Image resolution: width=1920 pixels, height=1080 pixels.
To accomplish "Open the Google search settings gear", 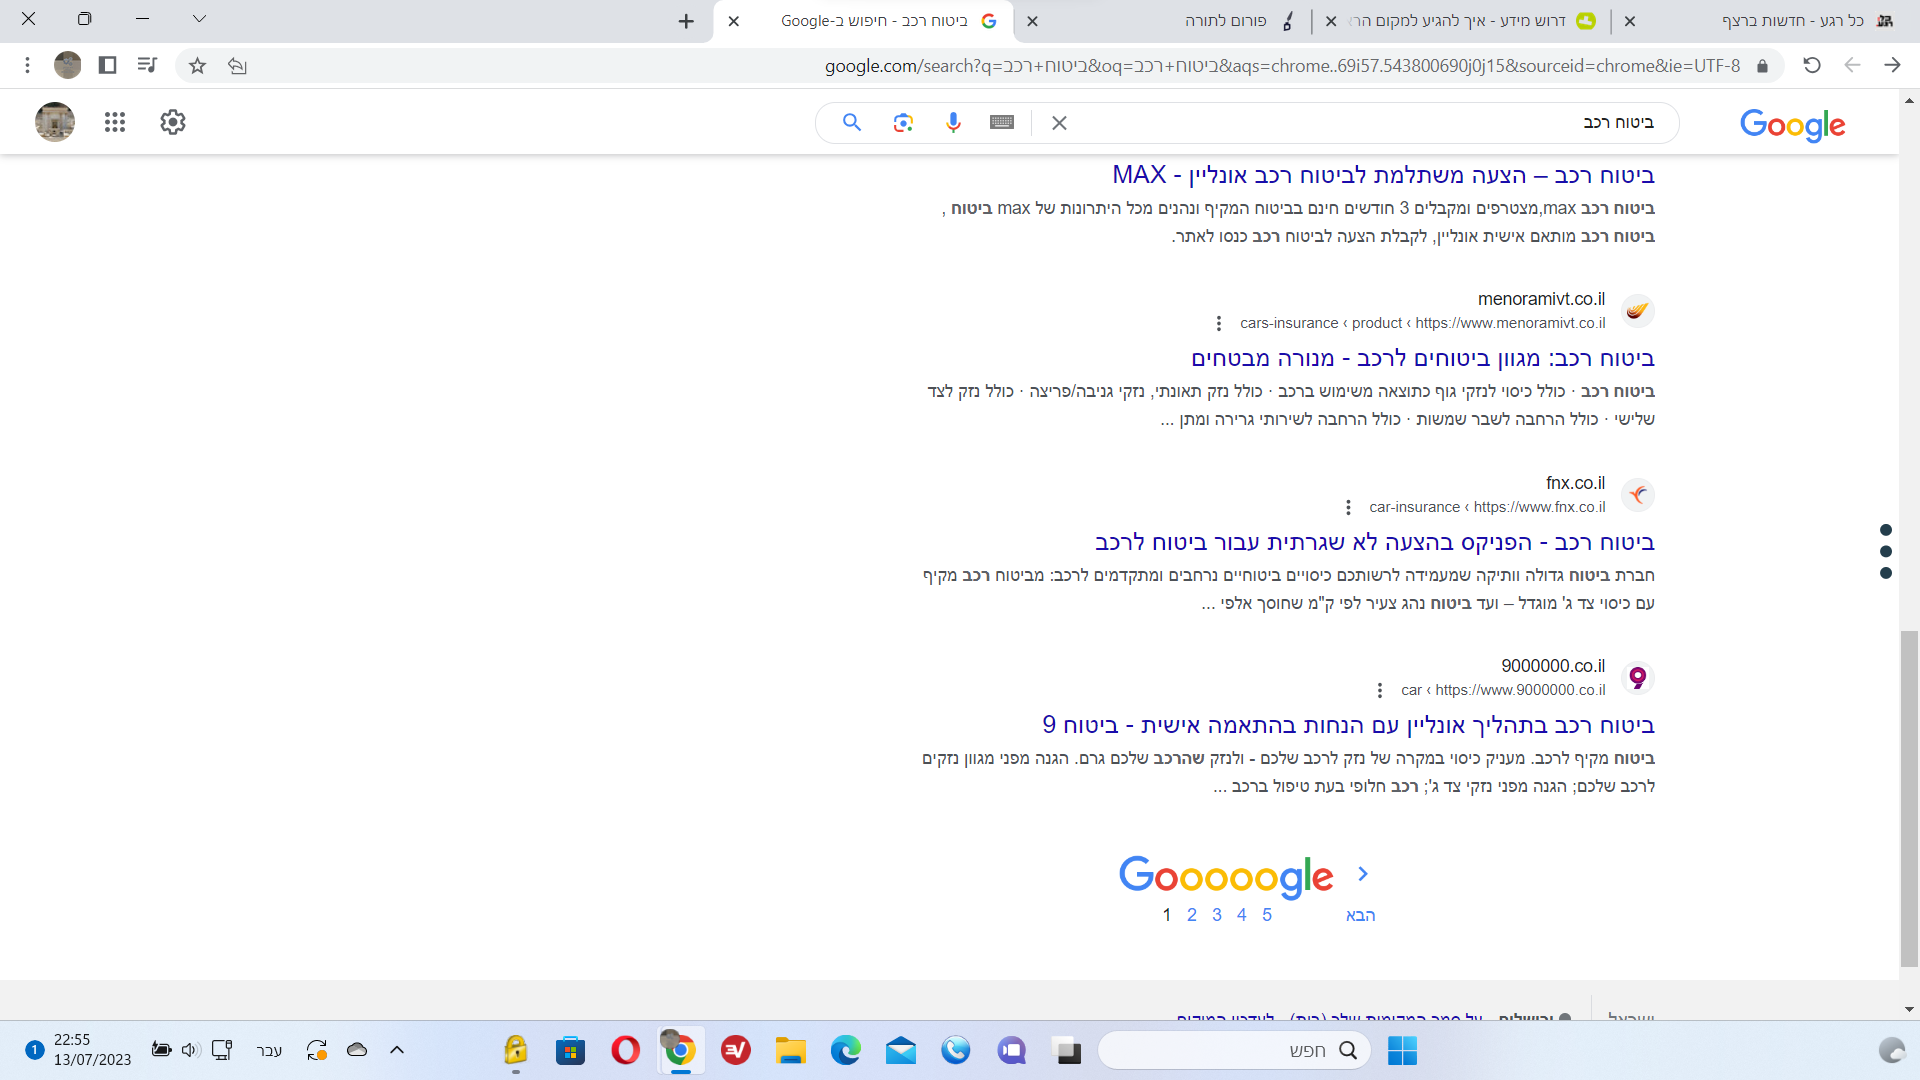I will (172, 122).
